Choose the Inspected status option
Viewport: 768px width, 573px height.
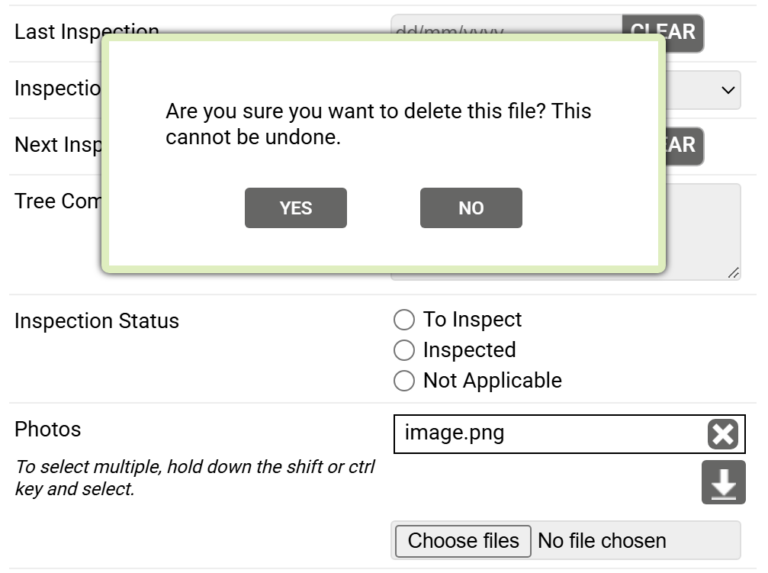click(404, 350)
